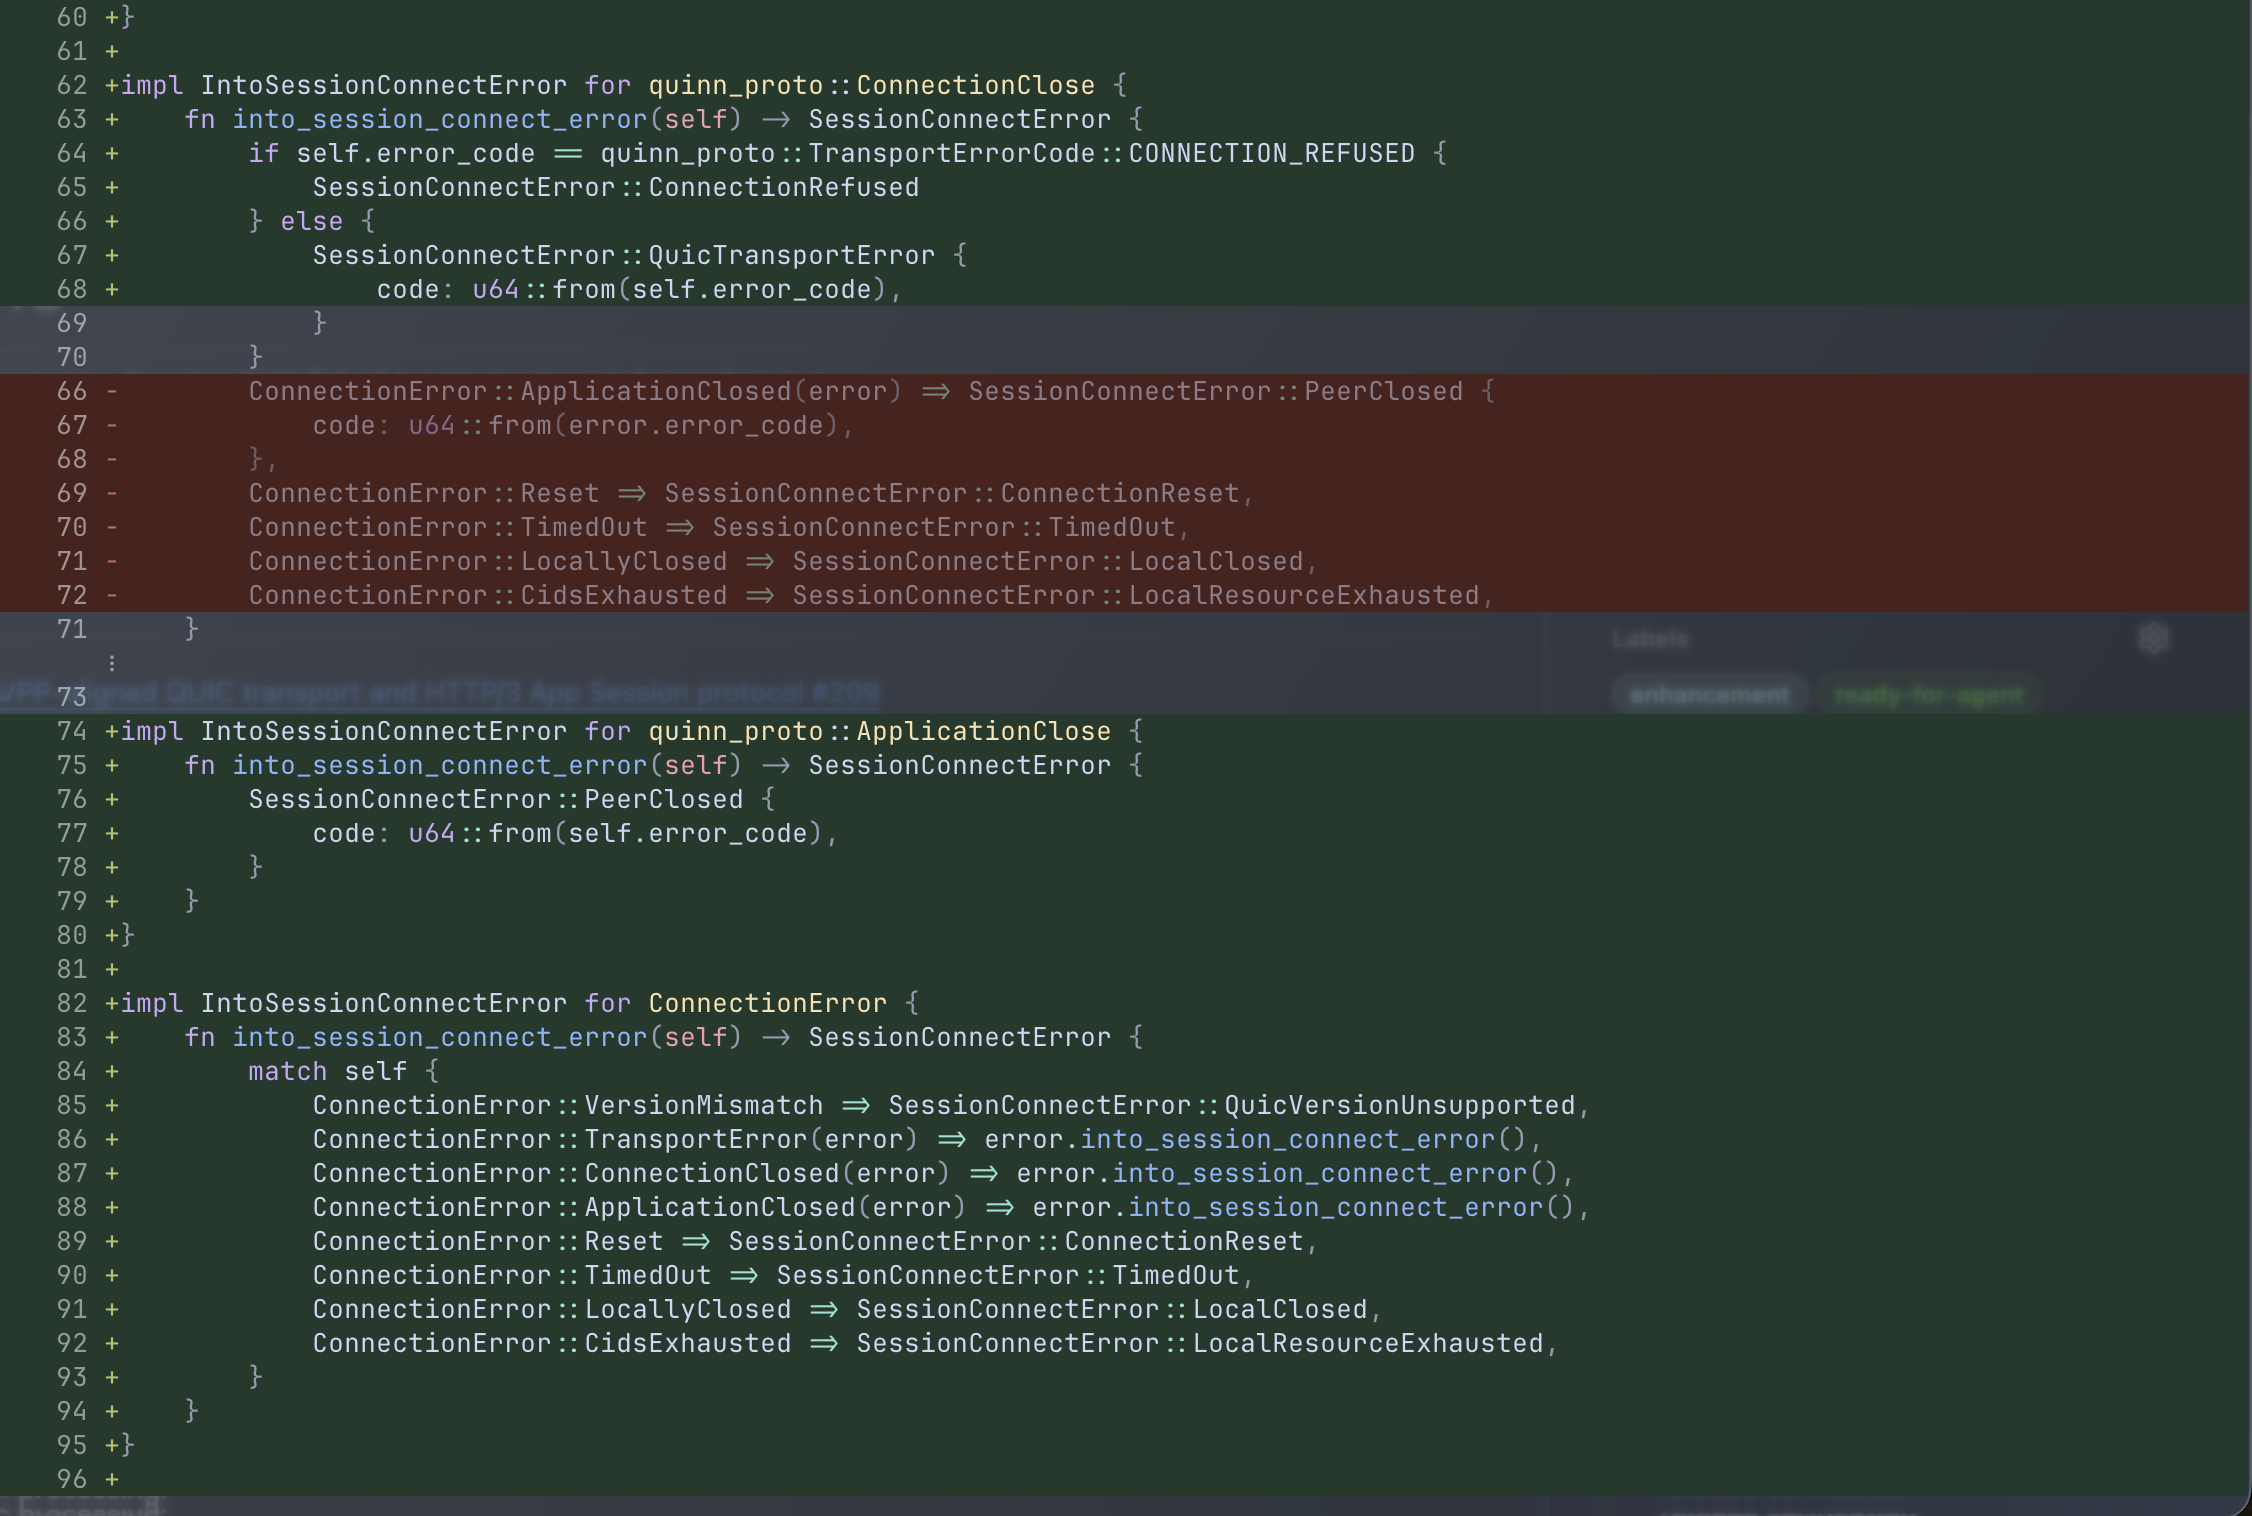Click 'SessionConnectError::QuicTransportError' on line 67
Image resolution: width=2252 pixels, height=1516 pixels.
coord(623,255)
